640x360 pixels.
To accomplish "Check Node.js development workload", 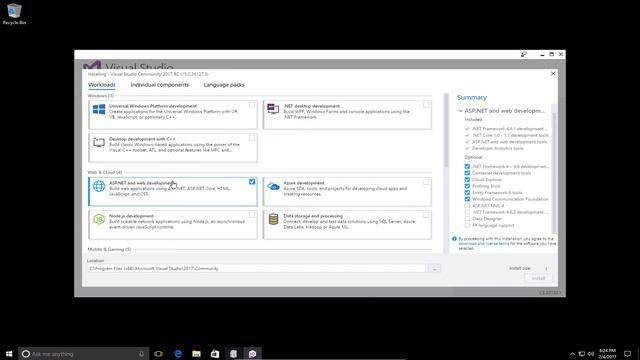I will [252, 215].
